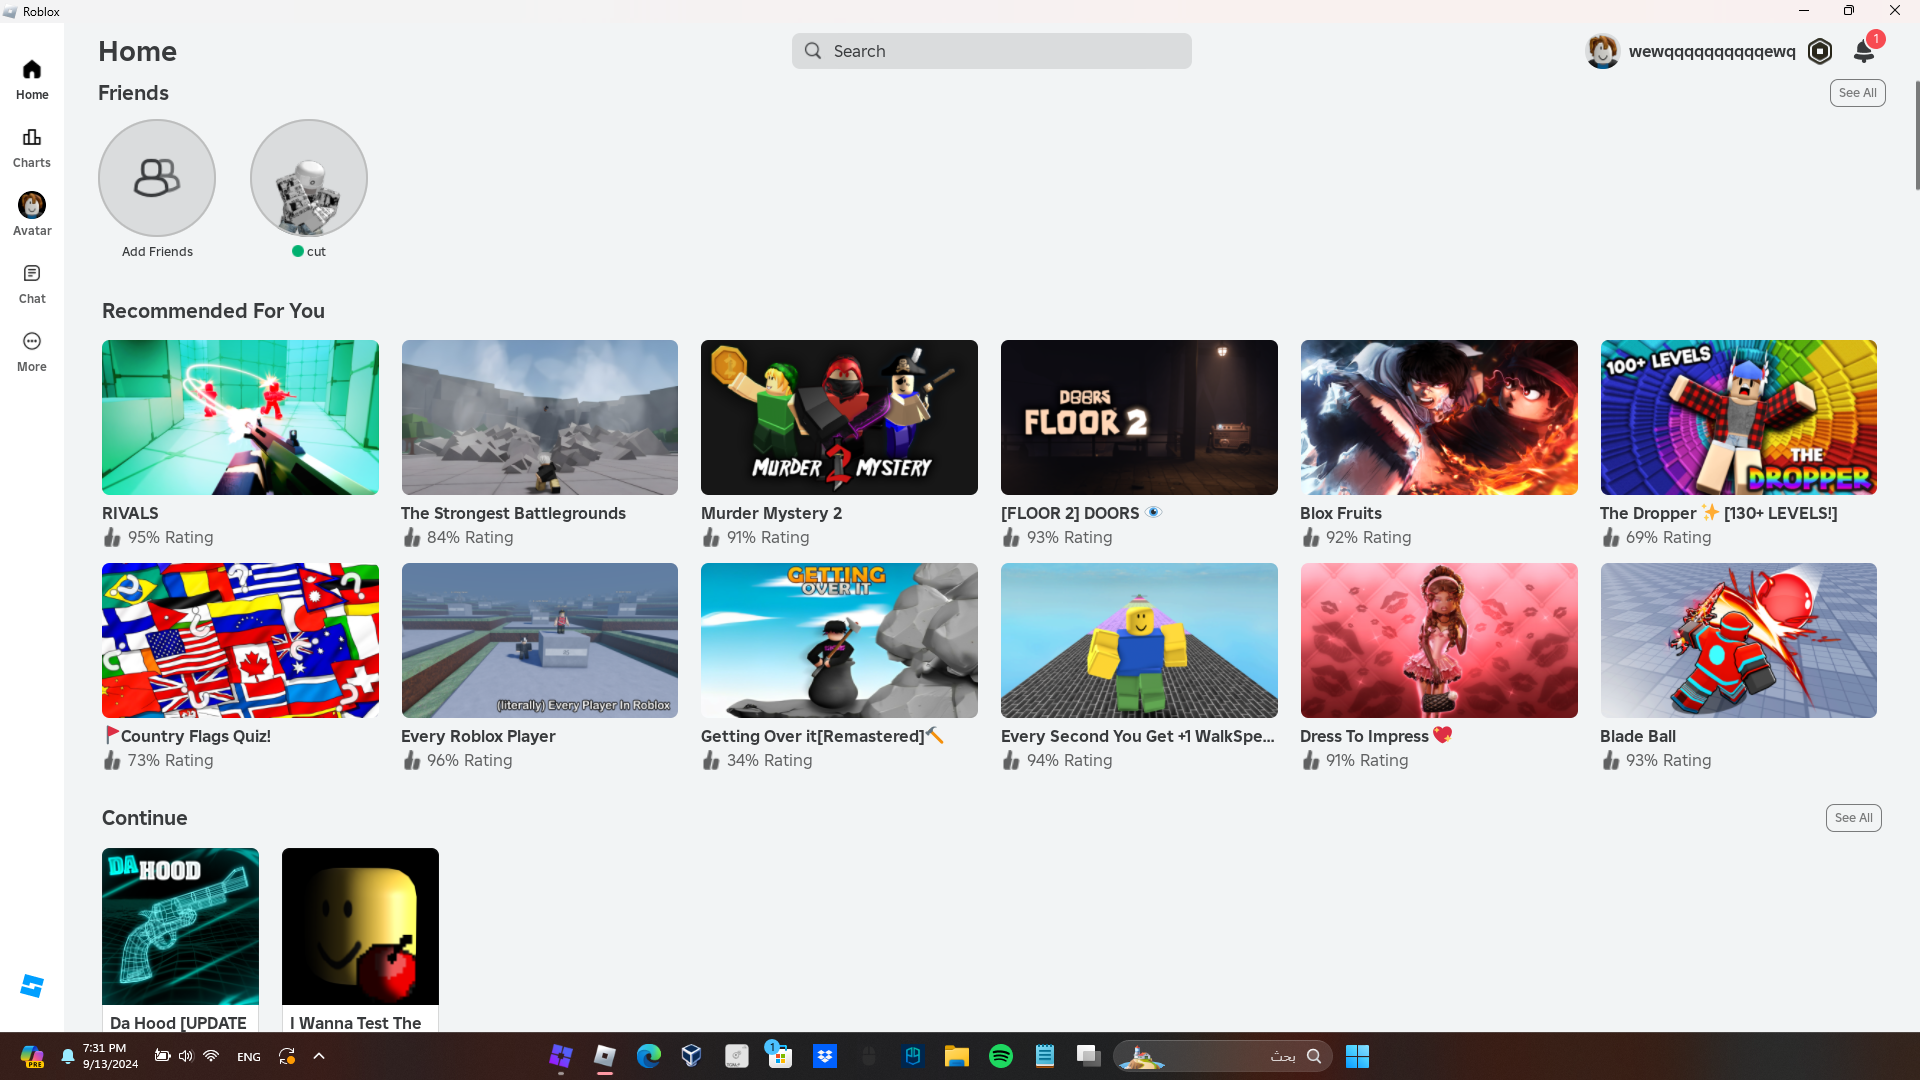Open The Dropper [130+ LEVELS!] title
Screen dimensions: 1920x1080
coord(1718,513)
